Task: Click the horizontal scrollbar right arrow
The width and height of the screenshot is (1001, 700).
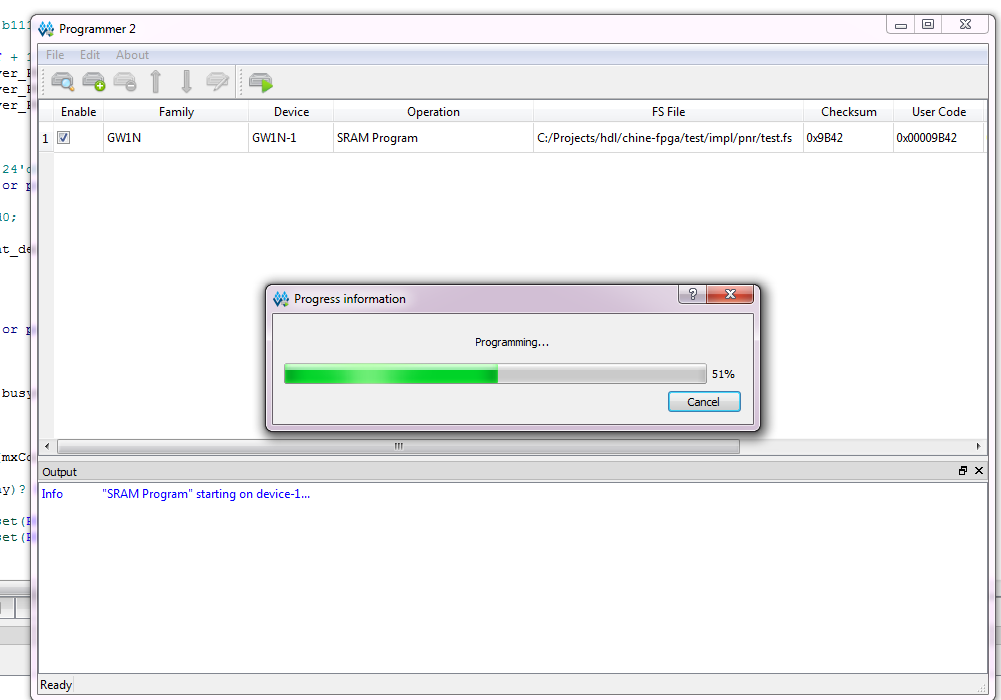Action: 979,446
